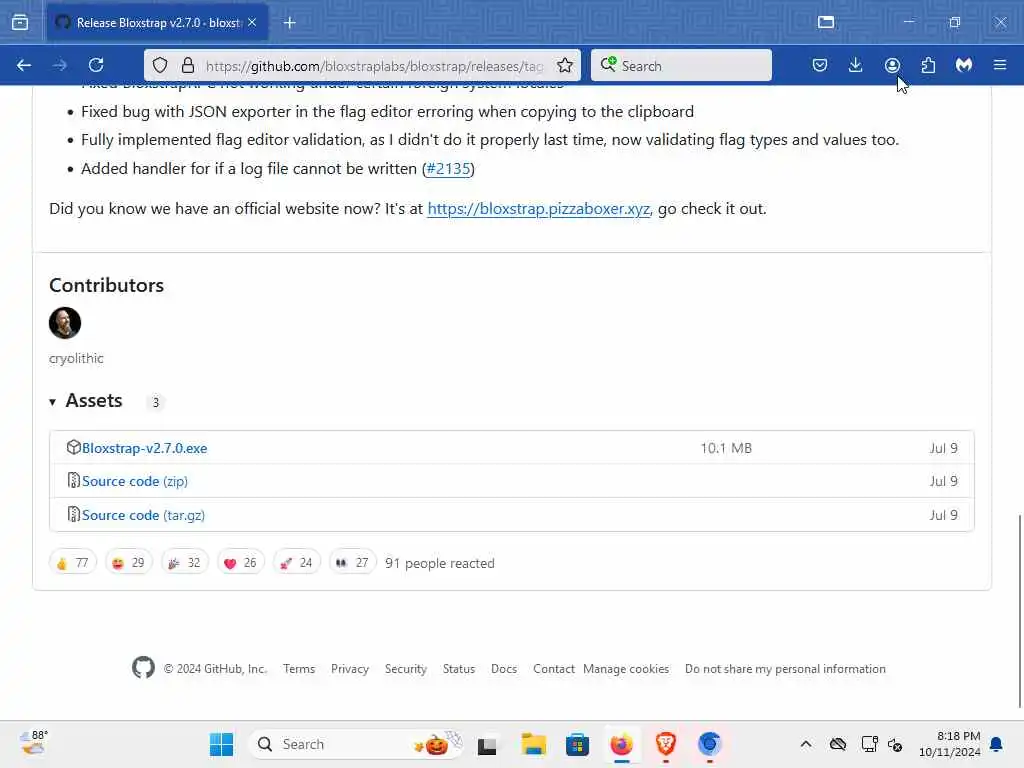Viewport: 1024px width, 768px height.
Task: Save page to Pocket
Action: point(820,65)
